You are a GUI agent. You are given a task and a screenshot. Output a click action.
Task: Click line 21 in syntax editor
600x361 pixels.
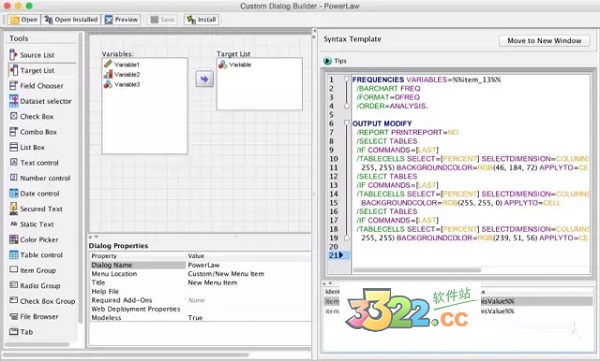point(470,255)
